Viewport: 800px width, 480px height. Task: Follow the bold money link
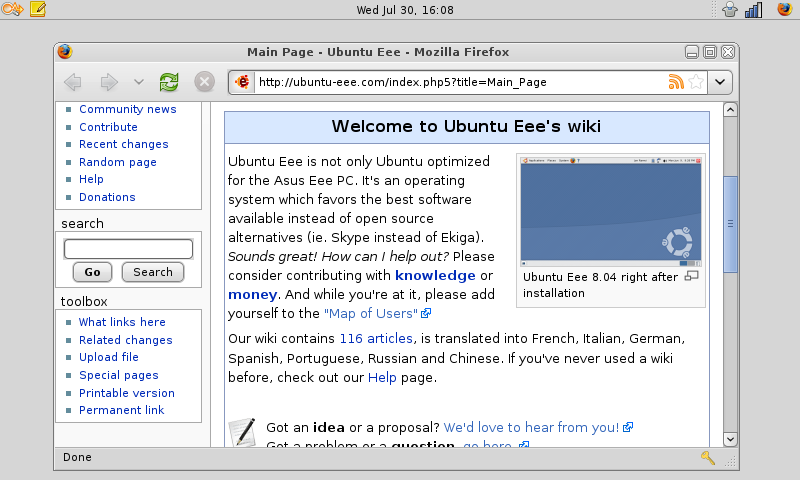(x=253, y=295)
